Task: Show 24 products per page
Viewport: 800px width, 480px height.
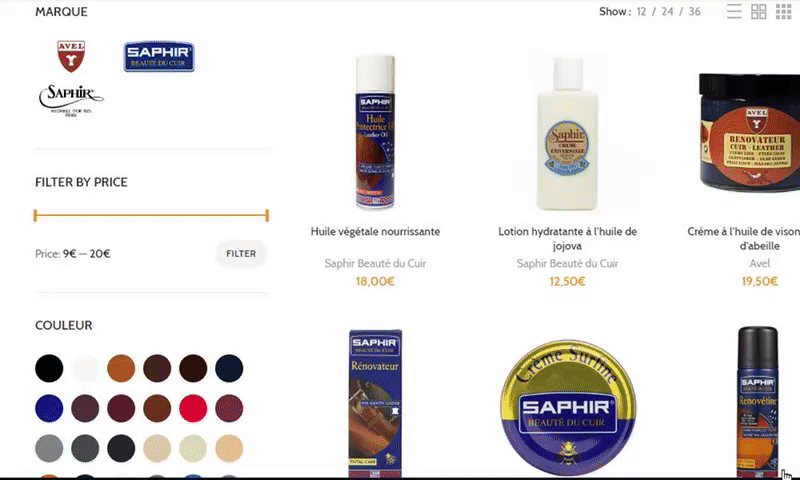Action: (x=667, y=11)
